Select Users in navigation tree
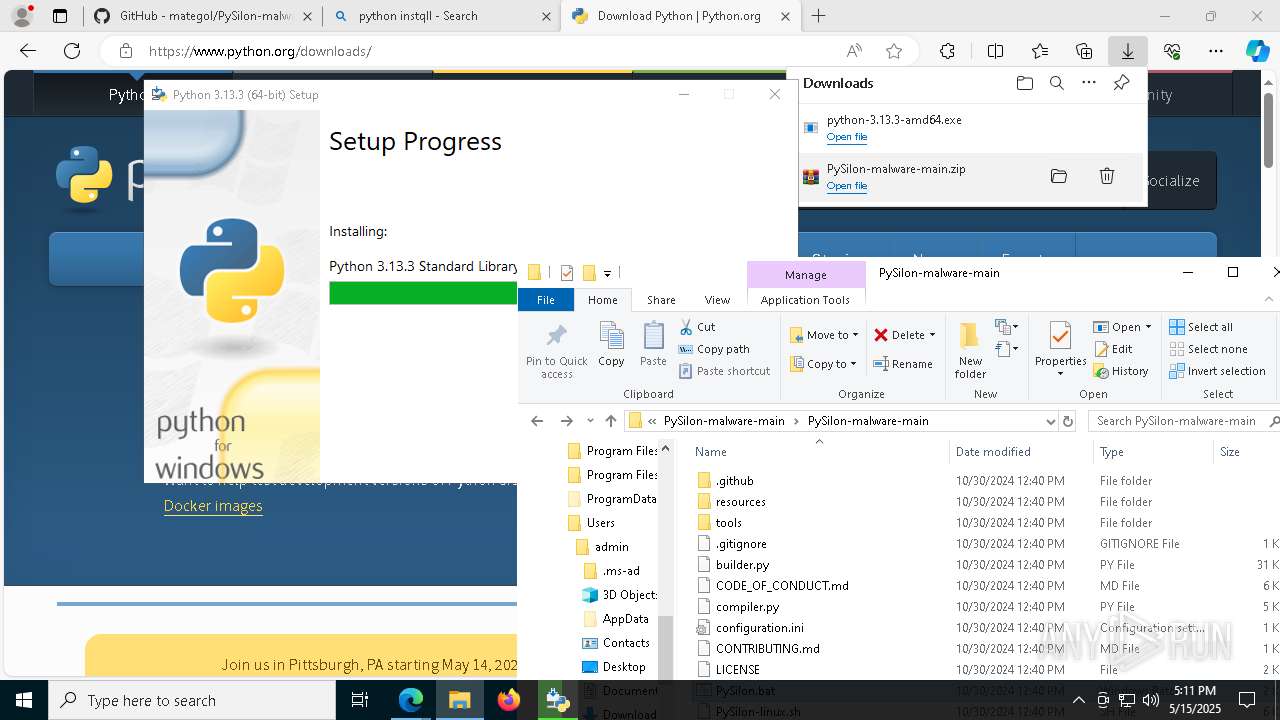This screenshot has width=1280, height=720. click(600, 523)
